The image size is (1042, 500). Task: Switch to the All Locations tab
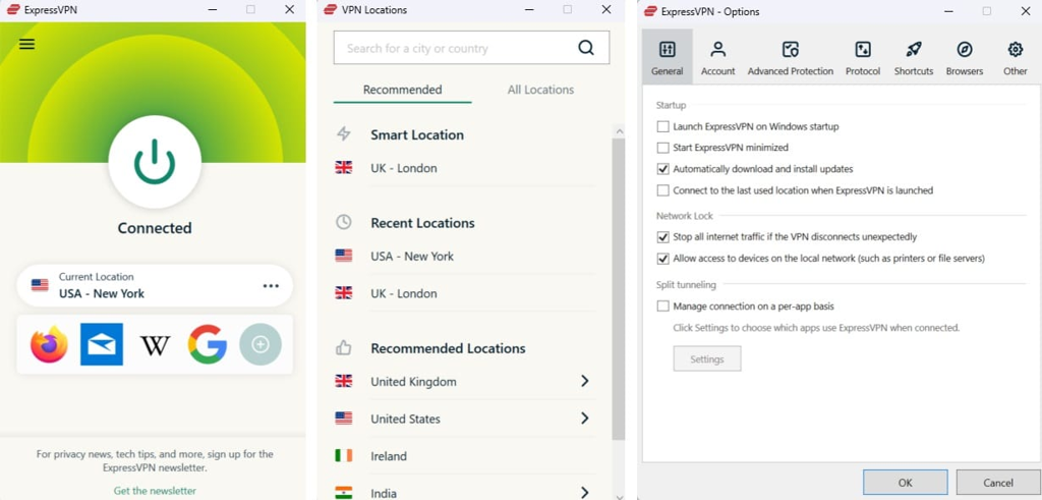(x=540, y=89)
